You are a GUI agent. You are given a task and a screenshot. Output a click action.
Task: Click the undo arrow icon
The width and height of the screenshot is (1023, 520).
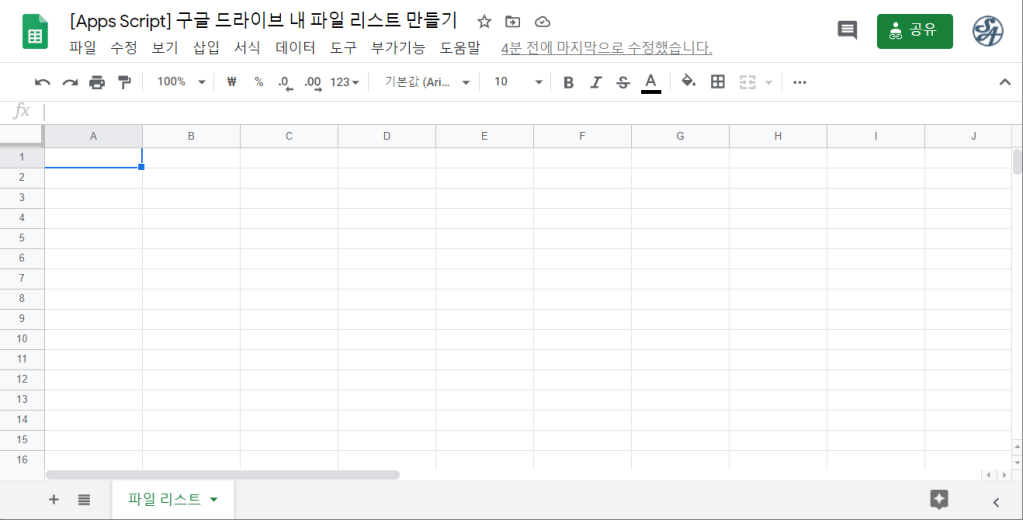(42, 82)
